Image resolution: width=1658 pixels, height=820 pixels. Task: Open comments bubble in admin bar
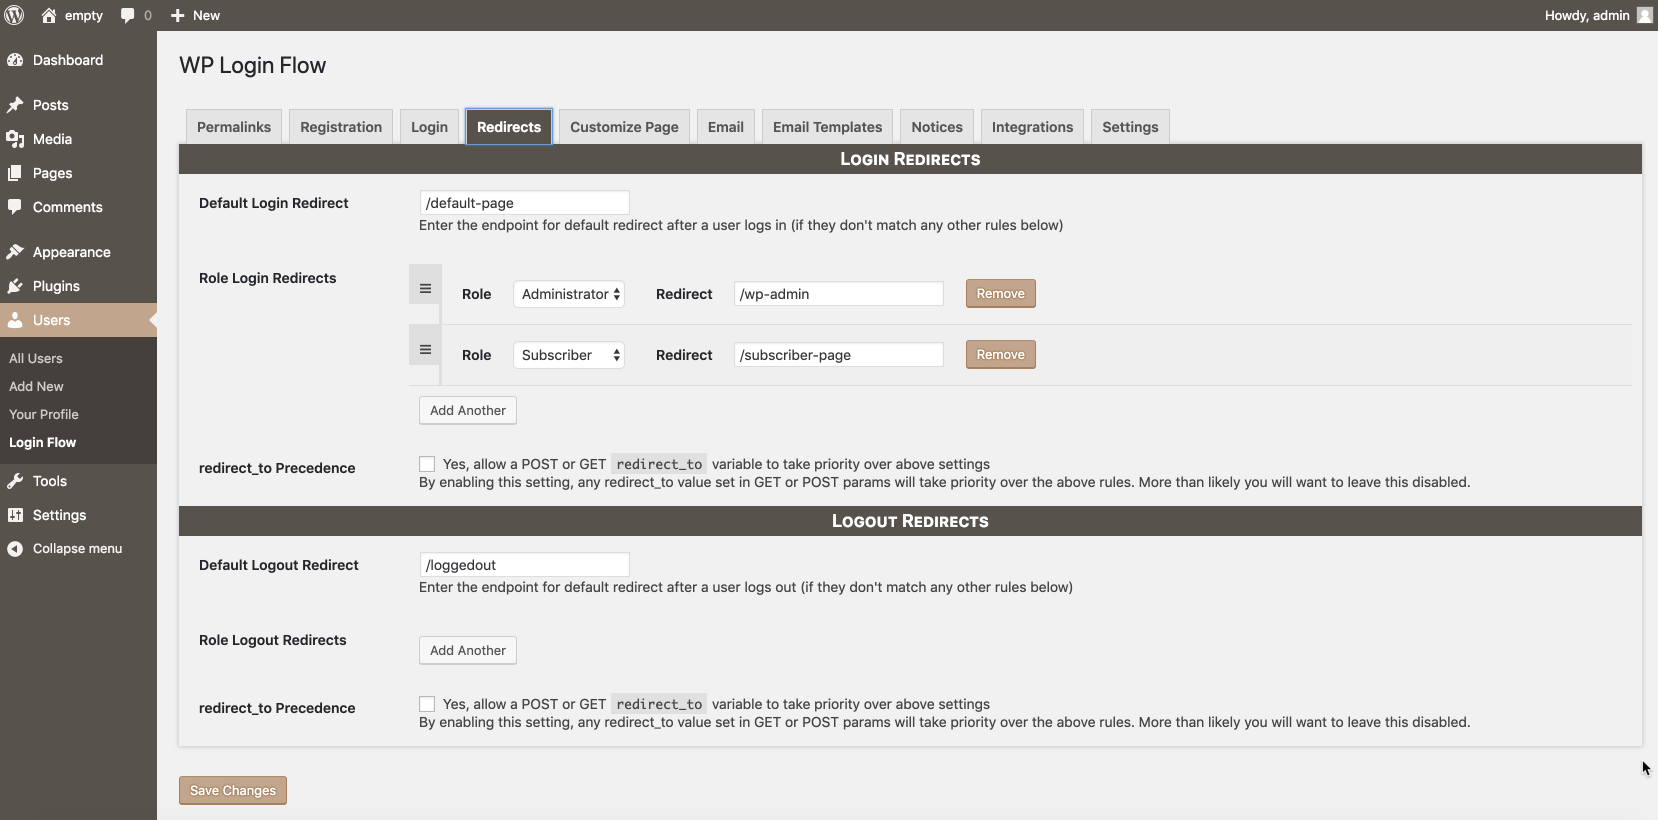pyautogui.click(x=127, y=16)
